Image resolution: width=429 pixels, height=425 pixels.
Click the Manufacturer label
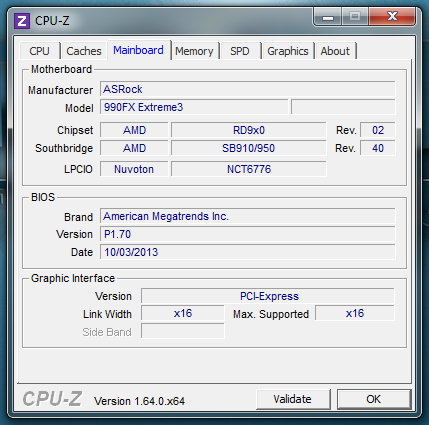[x=61, y=90]
